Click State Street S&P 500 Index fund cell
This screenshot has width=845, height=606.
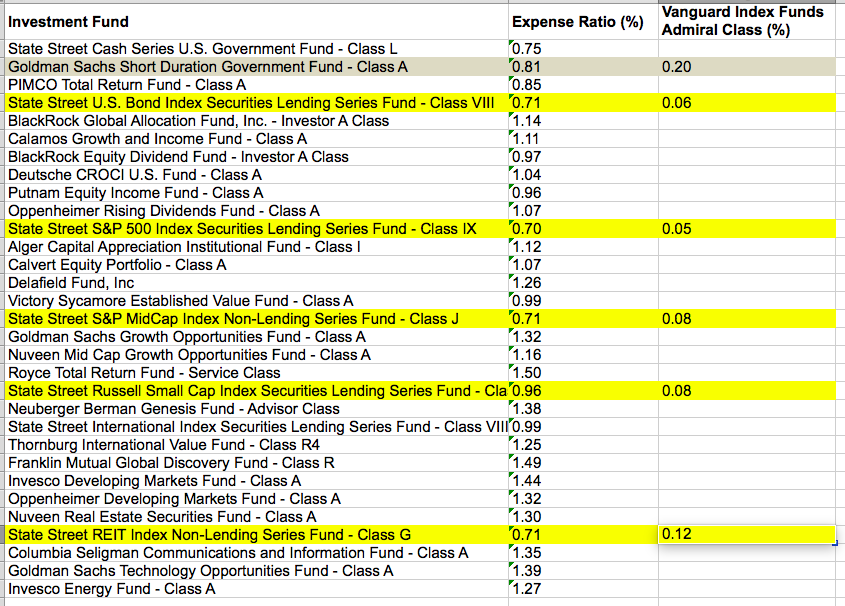pyautogui.click(x=257, y=229)
